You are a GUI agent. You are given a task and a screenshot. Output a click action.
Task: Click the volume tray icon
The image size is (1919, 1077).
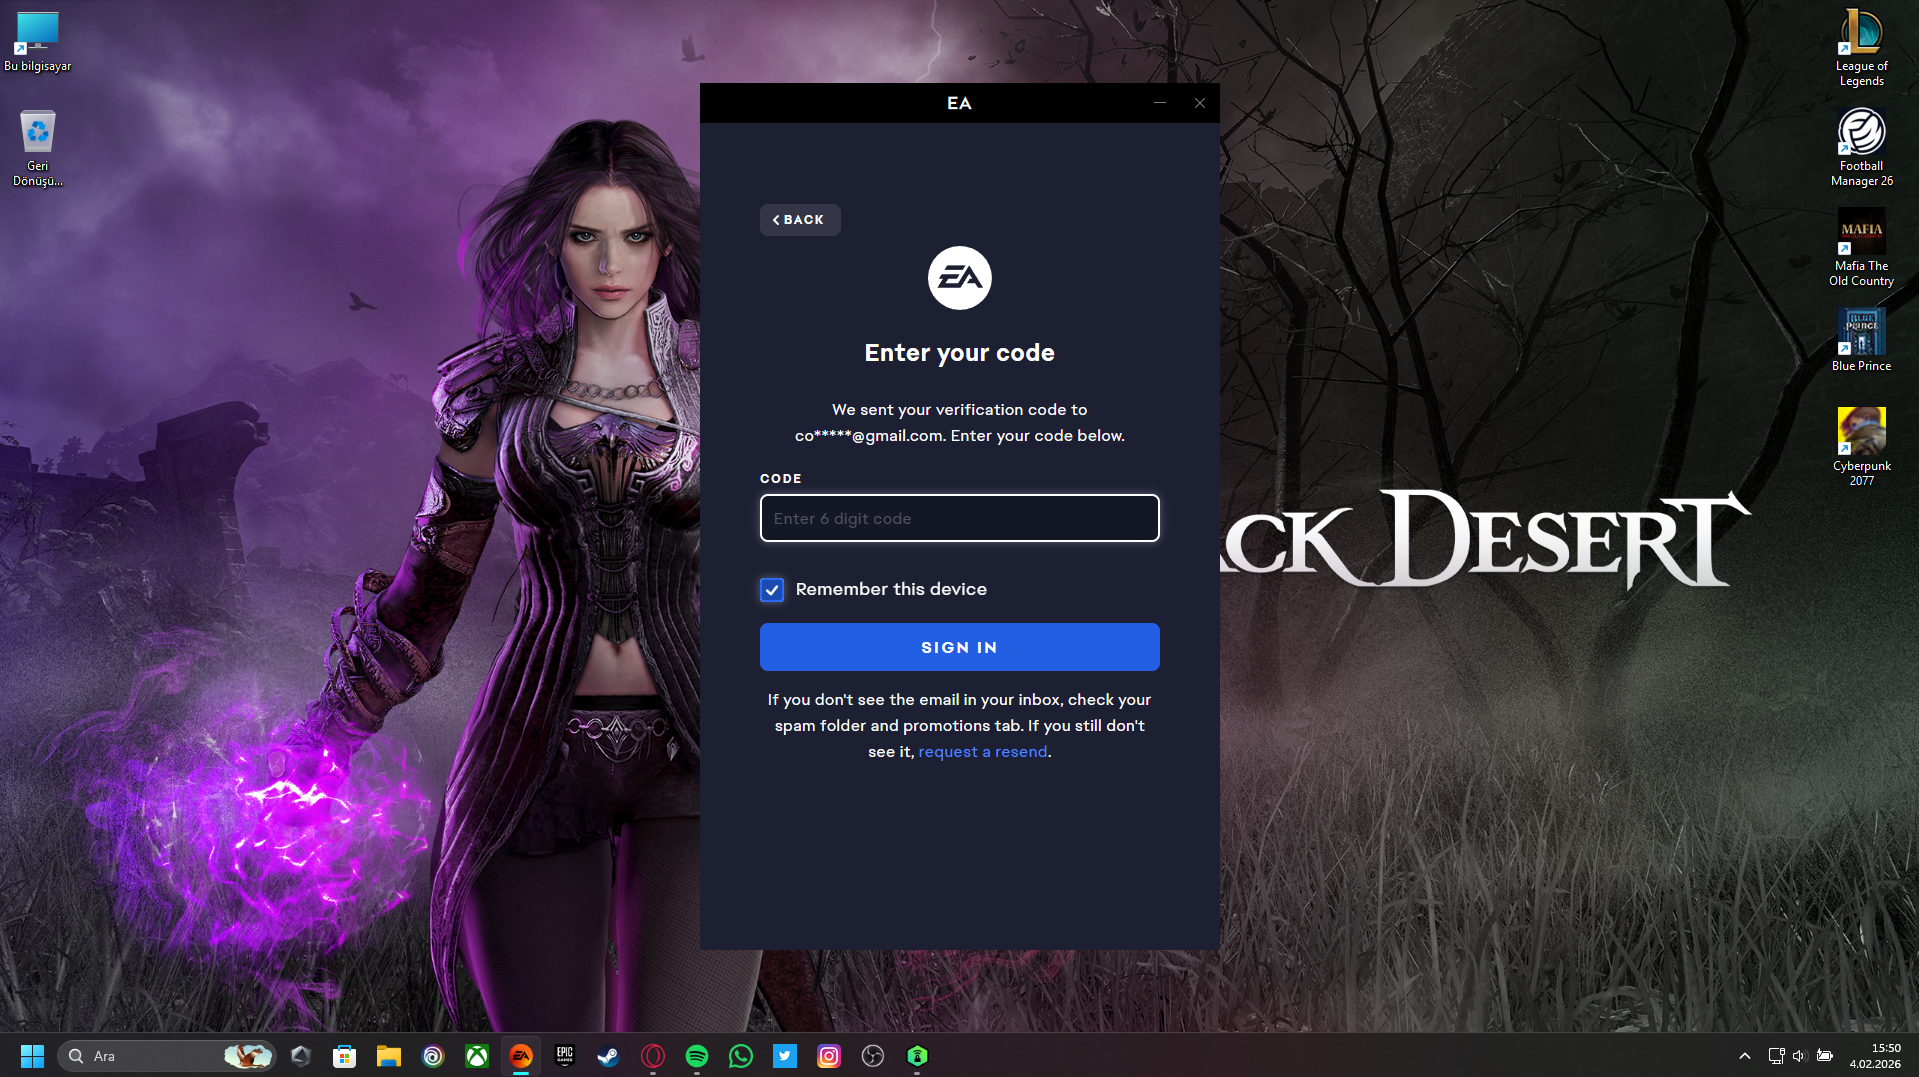pyautogui.click(x=1800, y=1056)
